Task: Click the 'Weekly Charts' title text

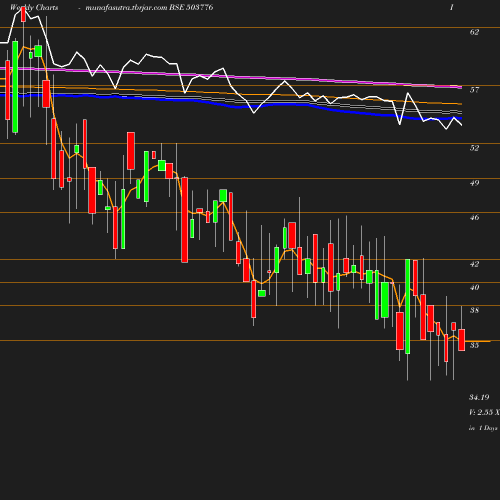Action: pyautogui.click(x=34, y=8)
